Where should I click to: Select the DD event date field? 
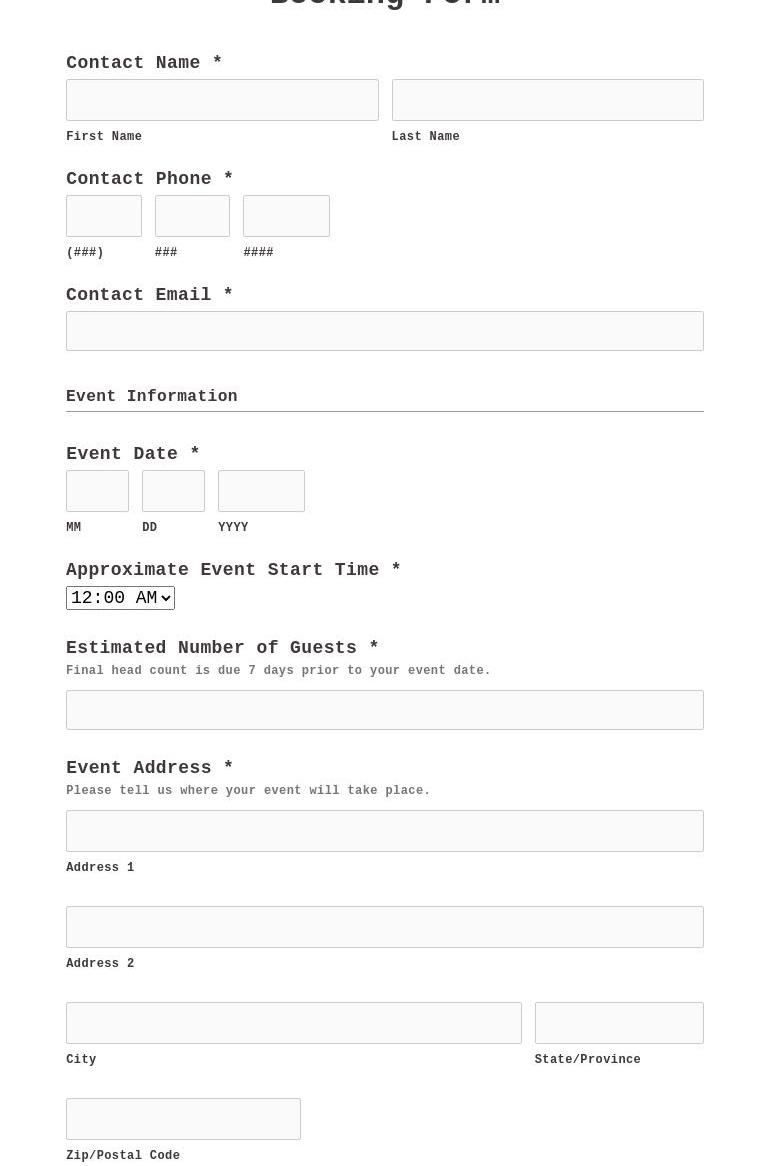(x=173, y=491)
